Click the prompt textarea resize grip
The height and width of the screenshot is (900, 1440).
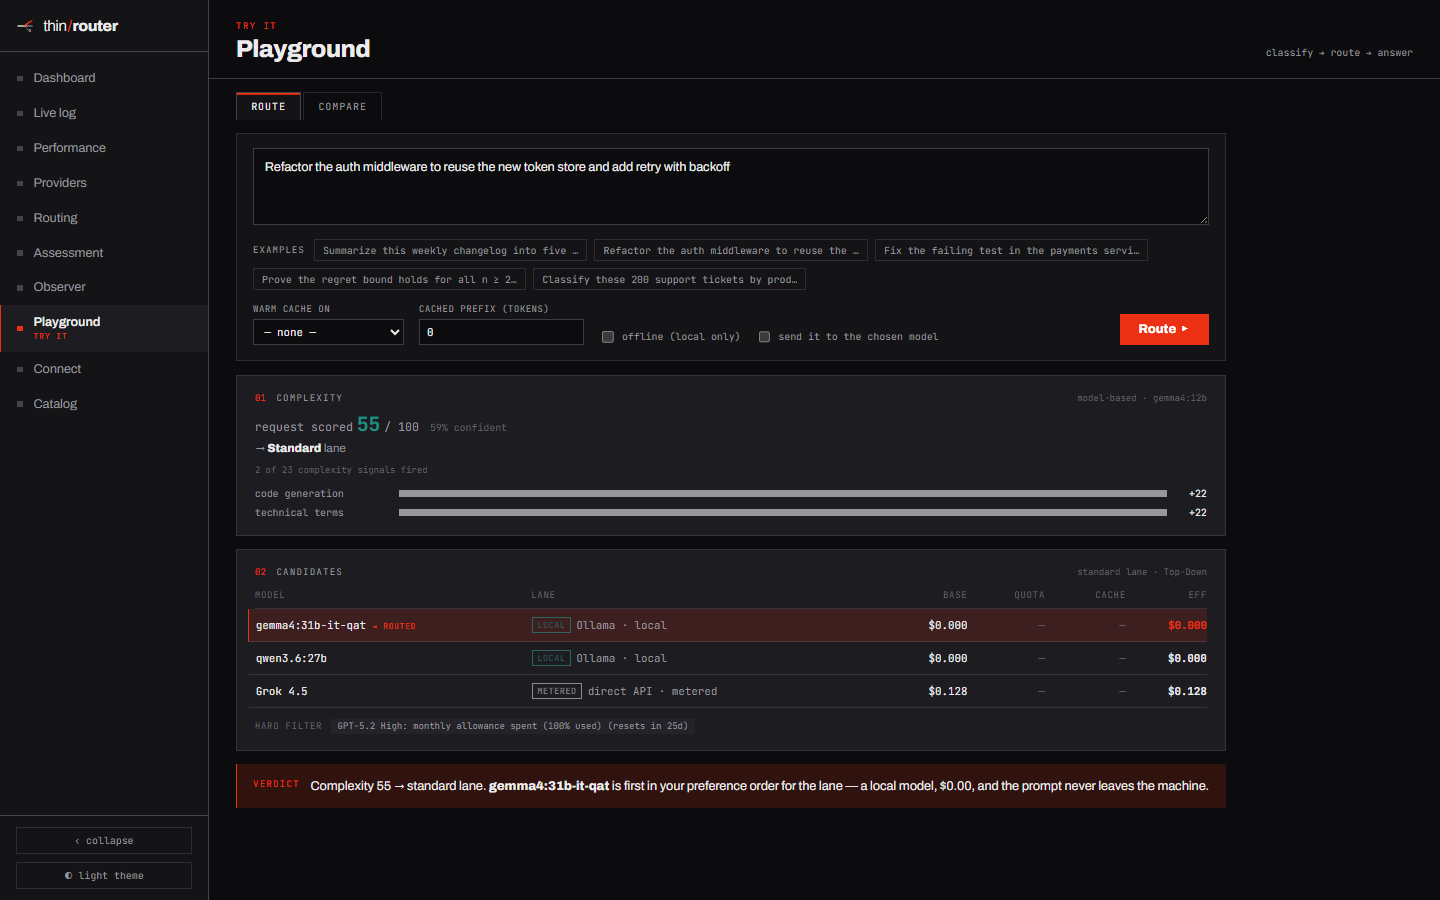1203,219
